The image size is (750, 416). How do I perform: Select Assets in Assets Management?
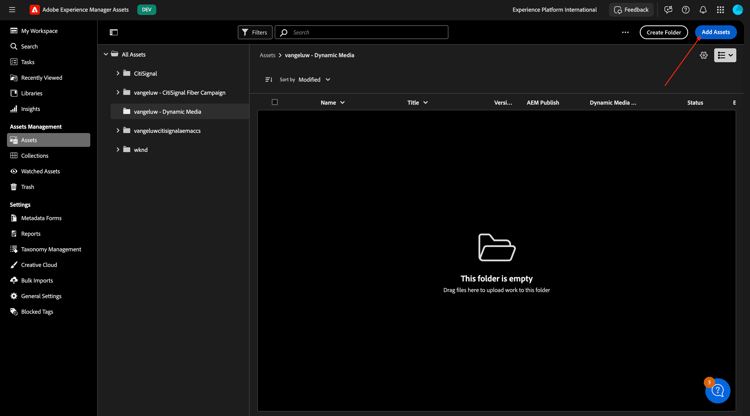pyautogui.click(x=48, y=140)
